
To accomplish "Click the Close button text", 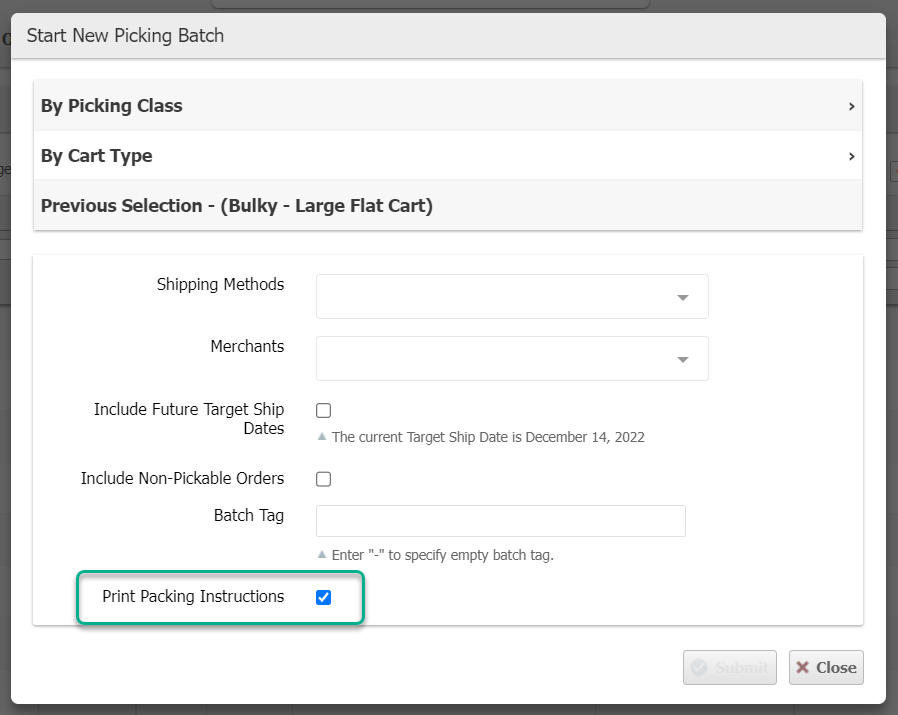I will point(836,668).
